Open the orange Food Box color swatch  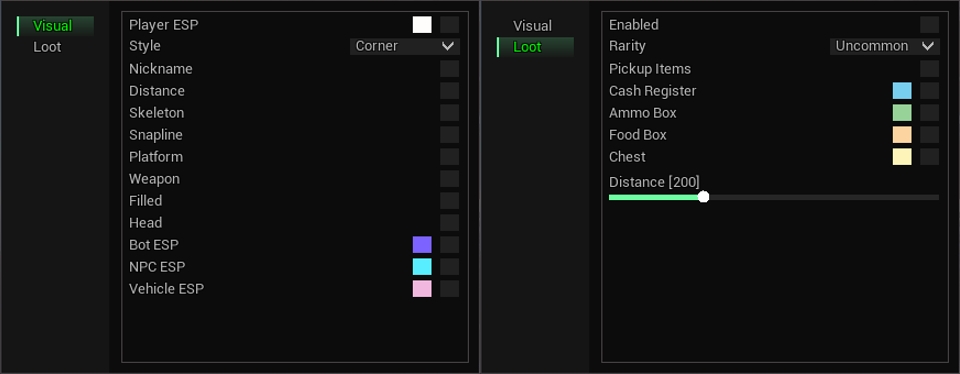[902, 135]
